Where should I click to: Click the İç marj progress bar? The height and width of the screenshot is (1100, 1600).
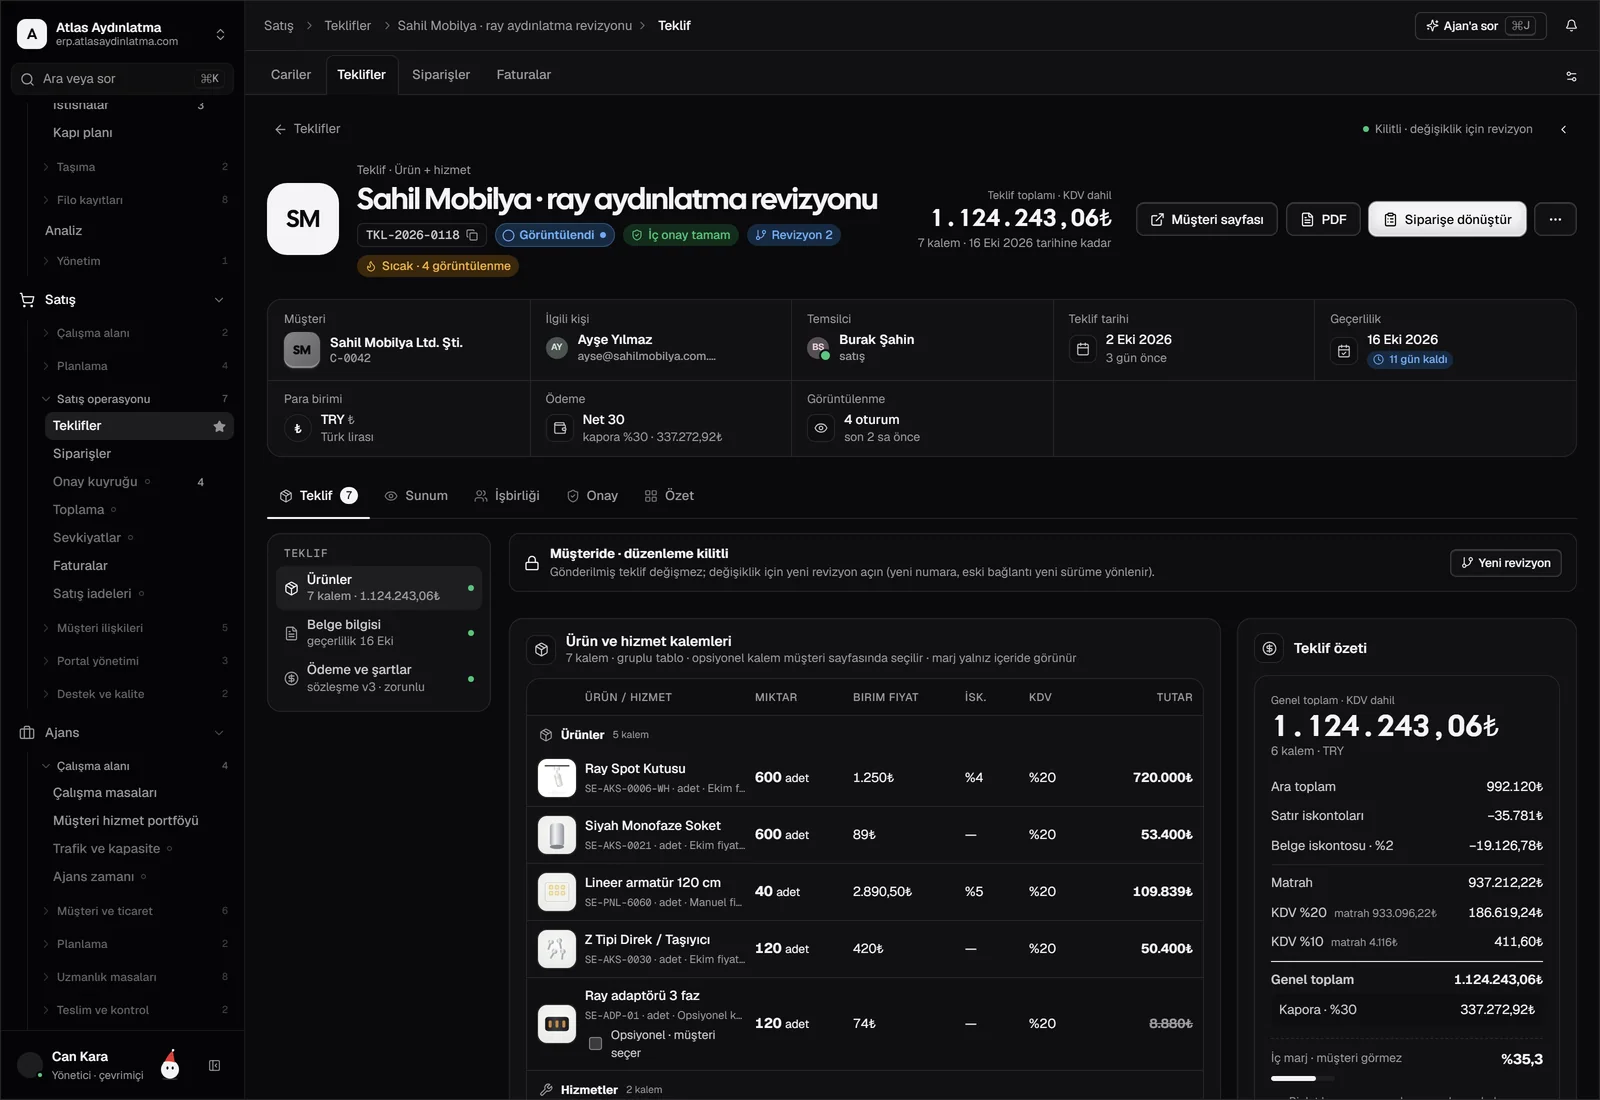coord(1301,1079)
